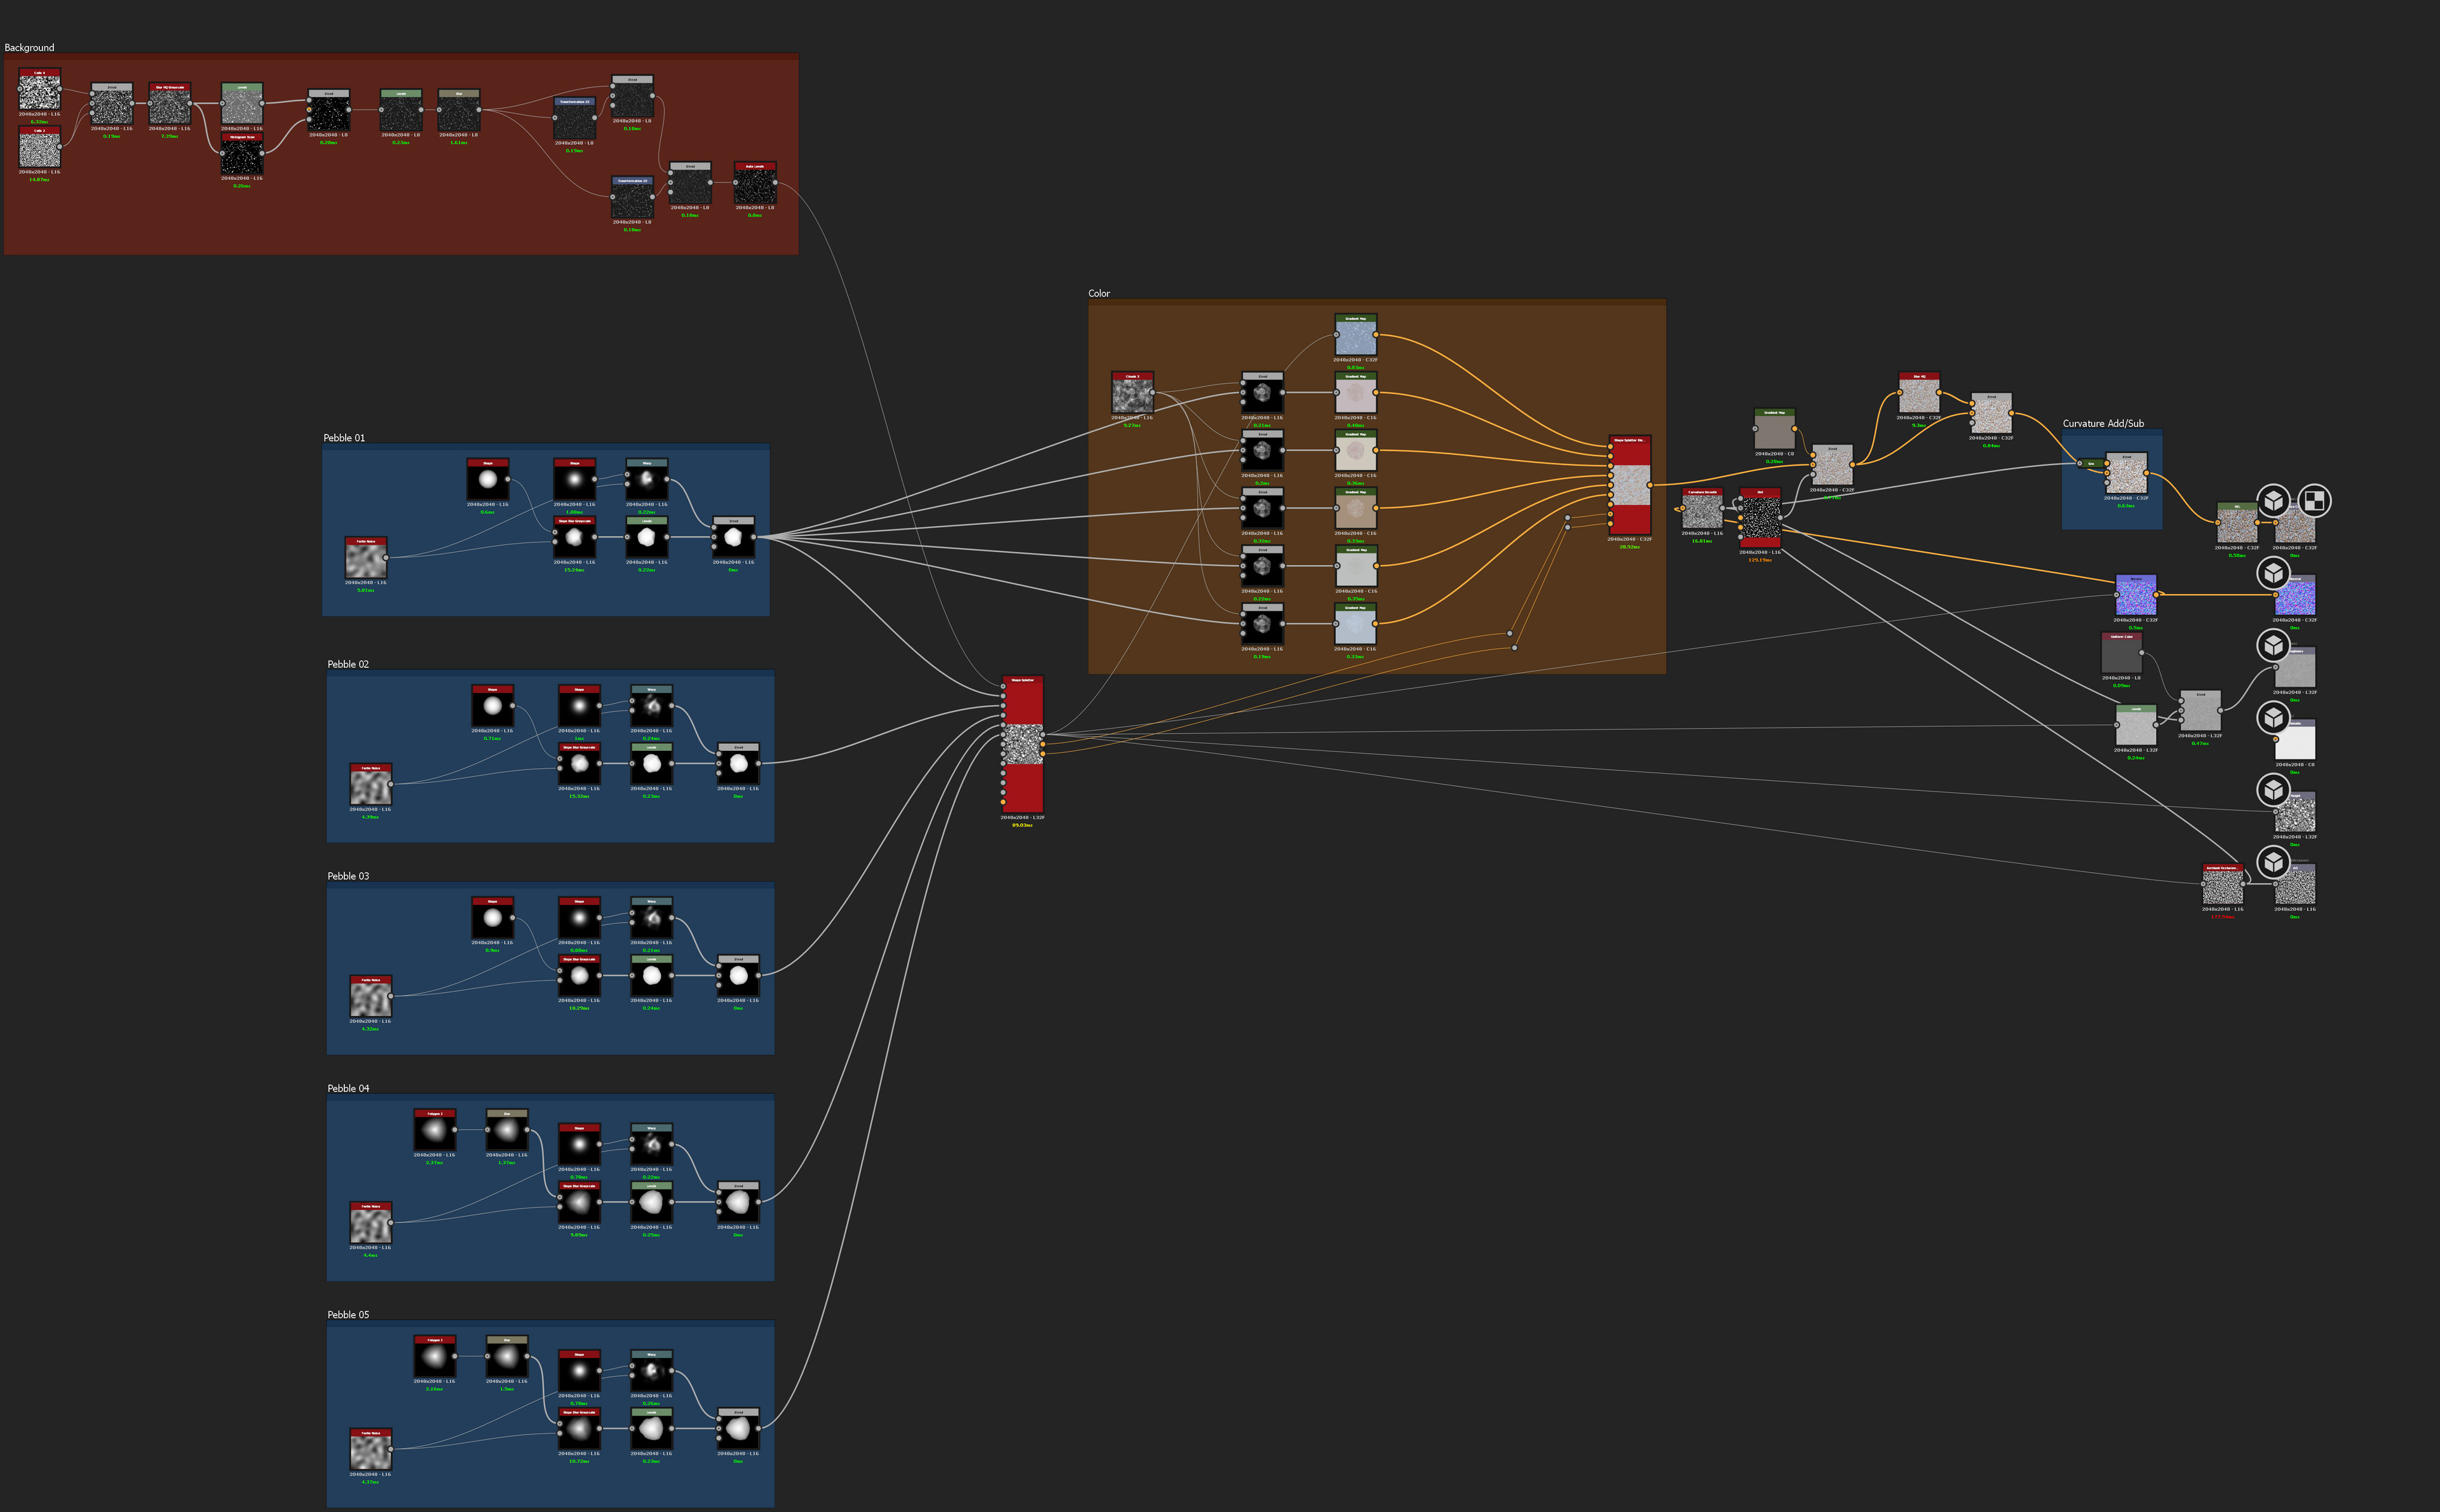Select the HSL node
Image resolution: width=2440 pixels, height=1512 pixels.
point(2237,523)
